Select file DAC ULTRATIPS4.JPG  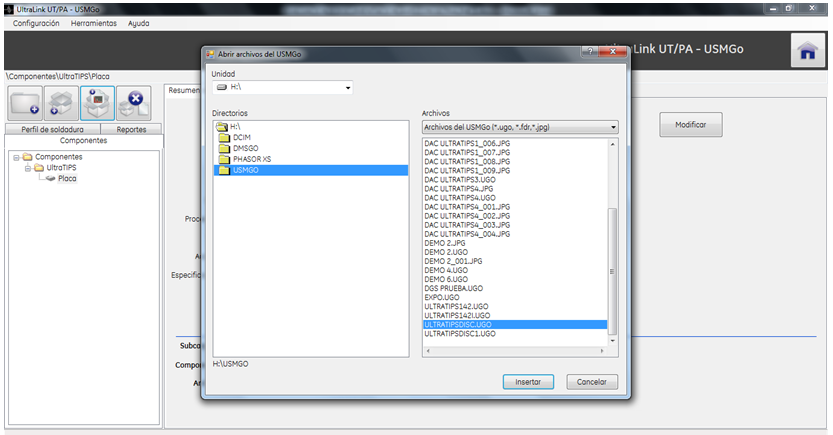[458, 189]
